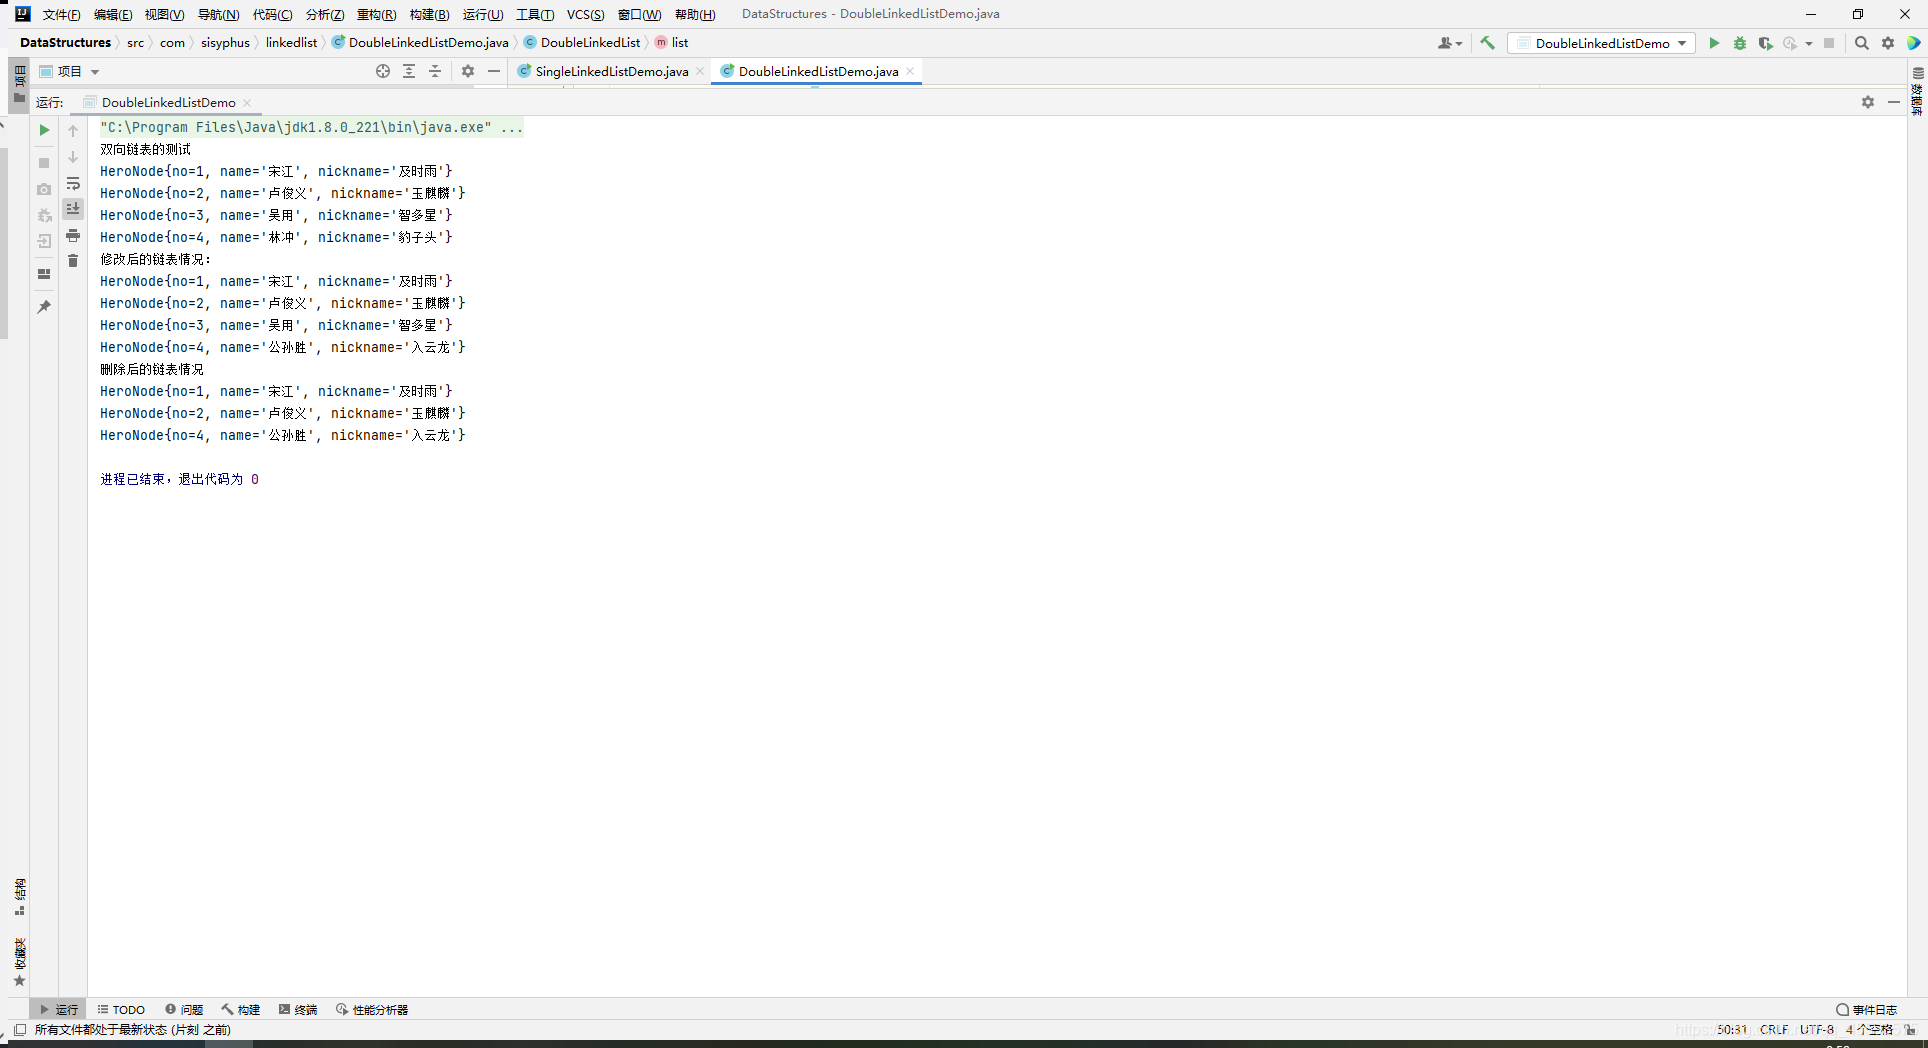
Task: Open 事件日志 event log
Action: click(x=1867, y=1010)
